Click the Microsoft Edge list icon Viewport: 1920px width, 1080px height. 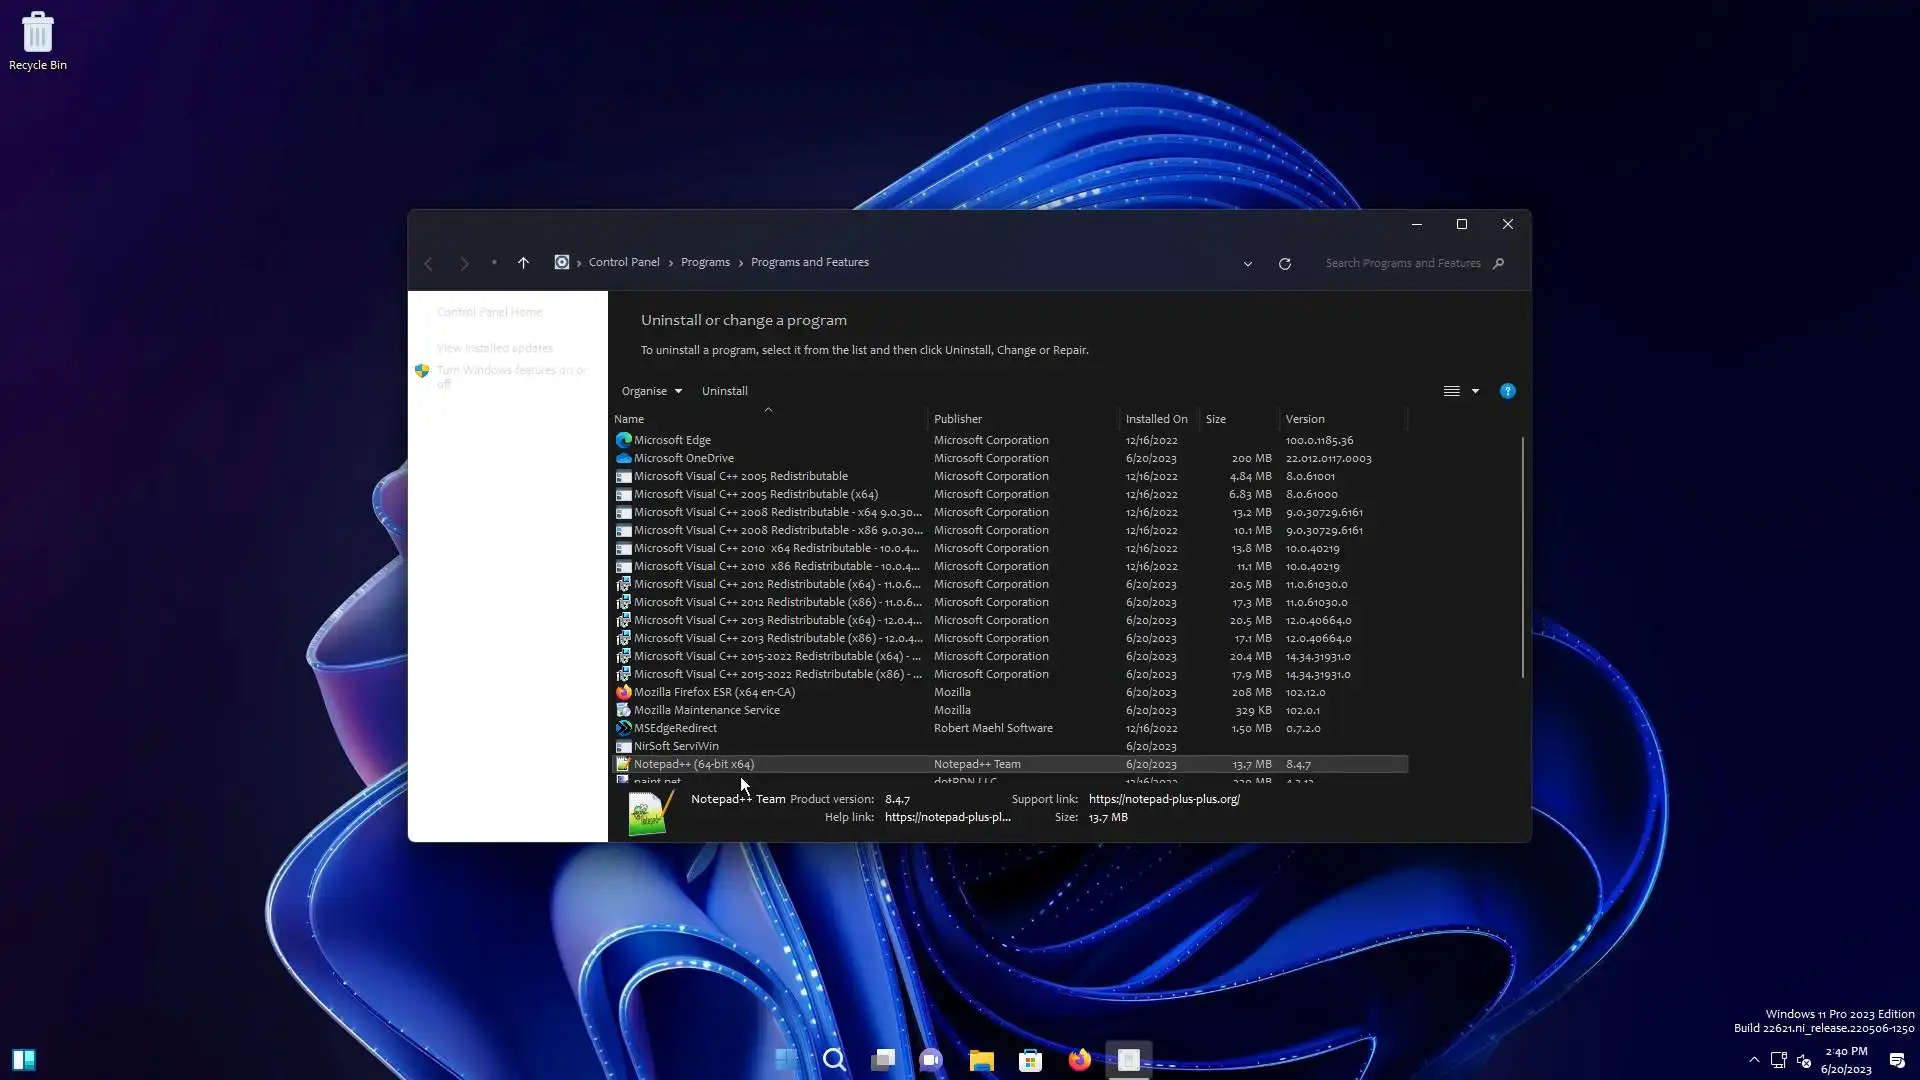[x=623, y=440]
